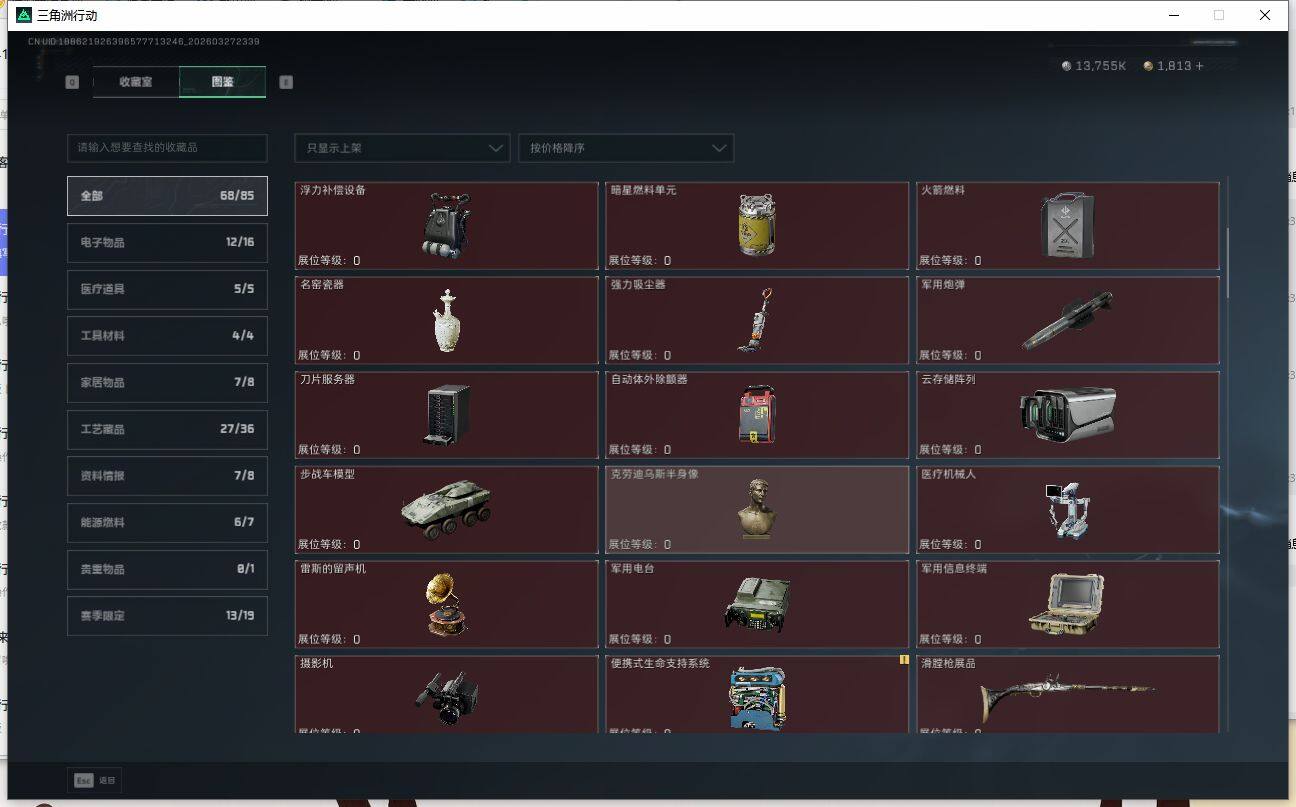This screenshot has height=807, width=1296.
Task: Show the 资料情报 category
Action: coord(167,476)
